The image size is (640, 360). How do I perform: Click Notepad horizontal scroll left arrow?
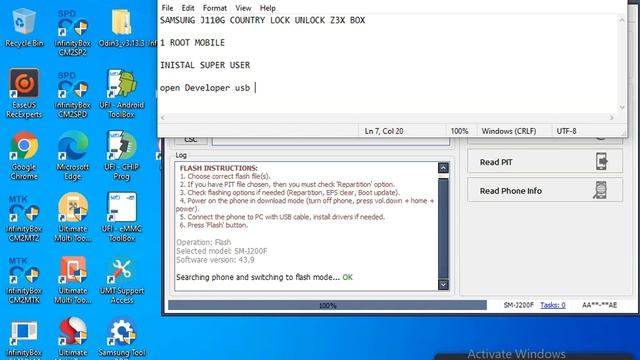click(163, 118)
